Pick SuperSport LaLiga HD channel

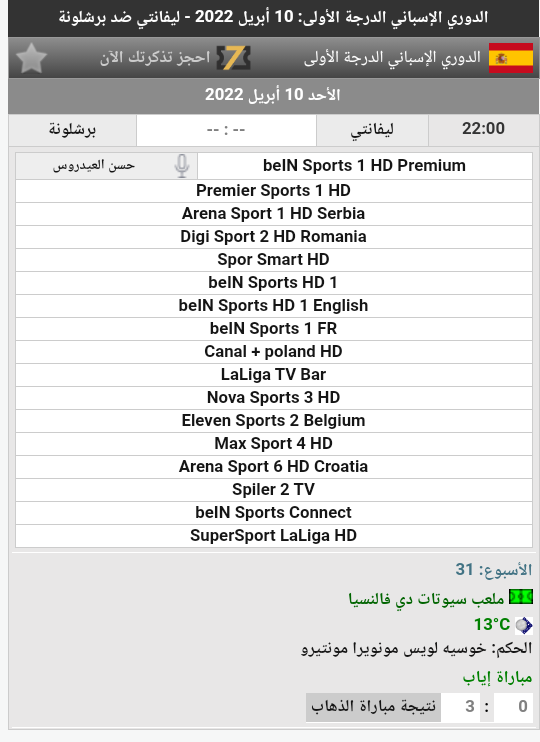(x=274, y=536)
